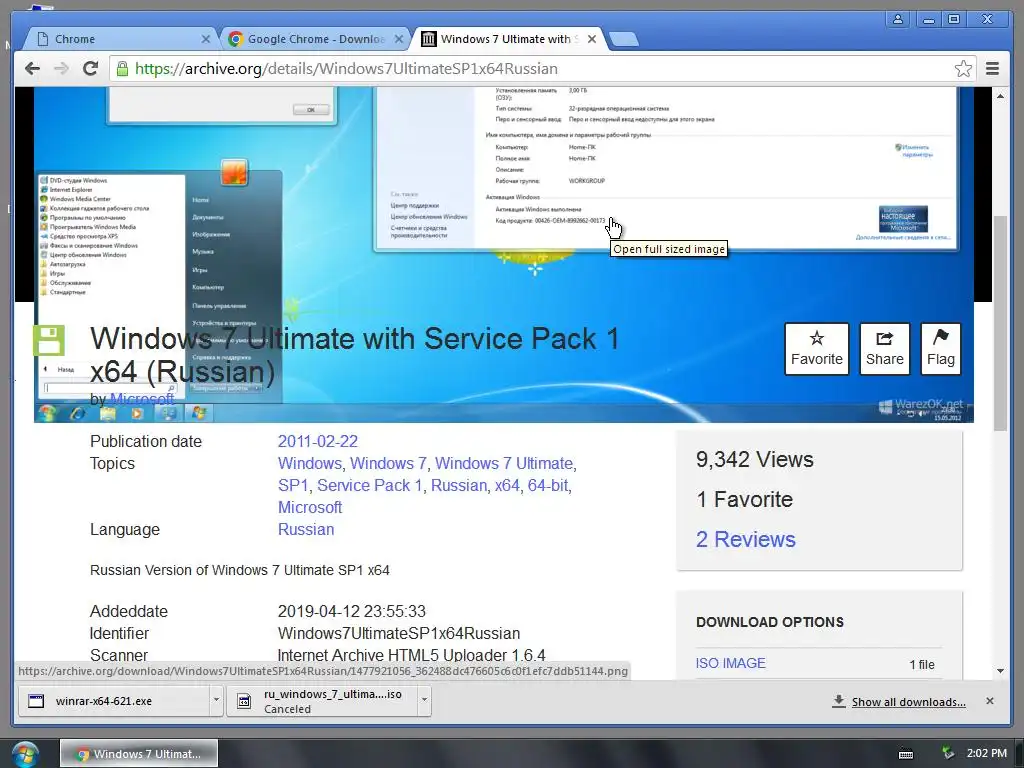Screen dimensions: 1024x768
Task: Click the by Microsoft author link
Action: [142, 398]
